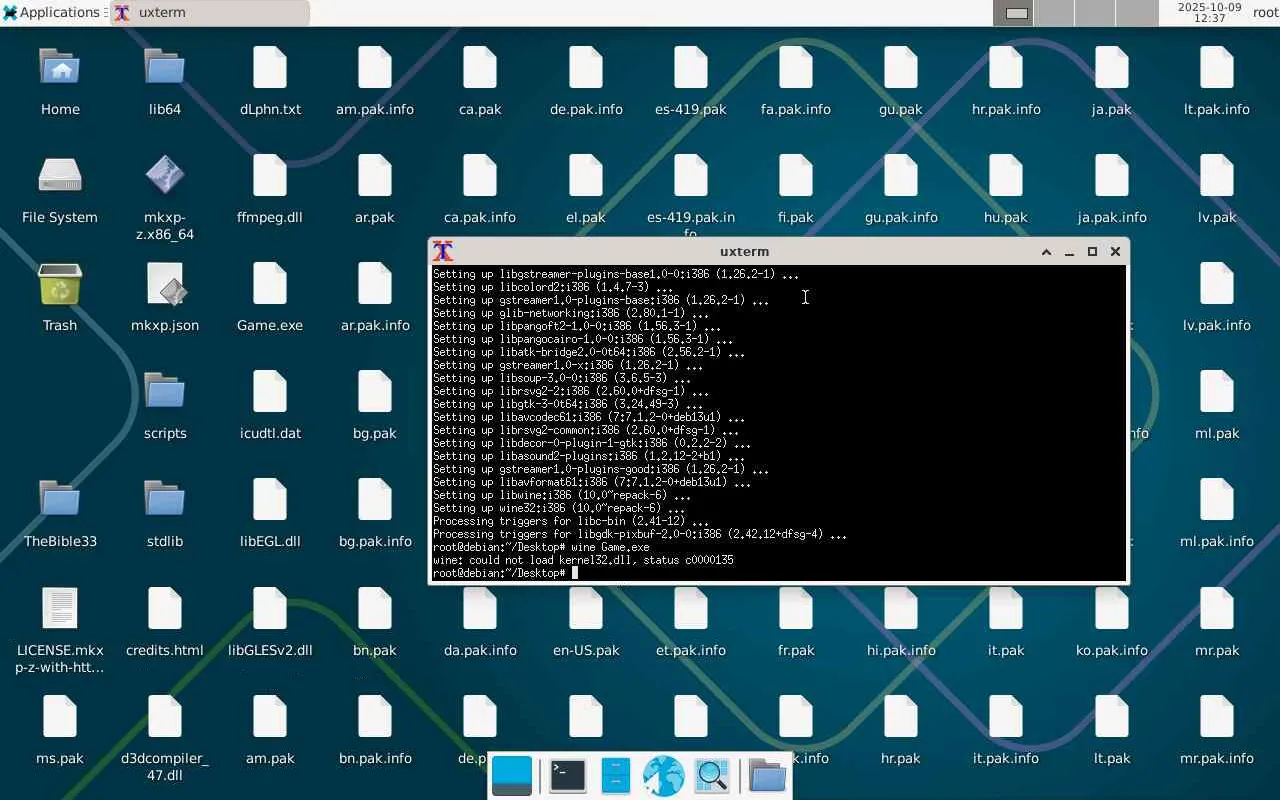
Task: Select the mkxp.json file icon
Action: coord(165,285)
